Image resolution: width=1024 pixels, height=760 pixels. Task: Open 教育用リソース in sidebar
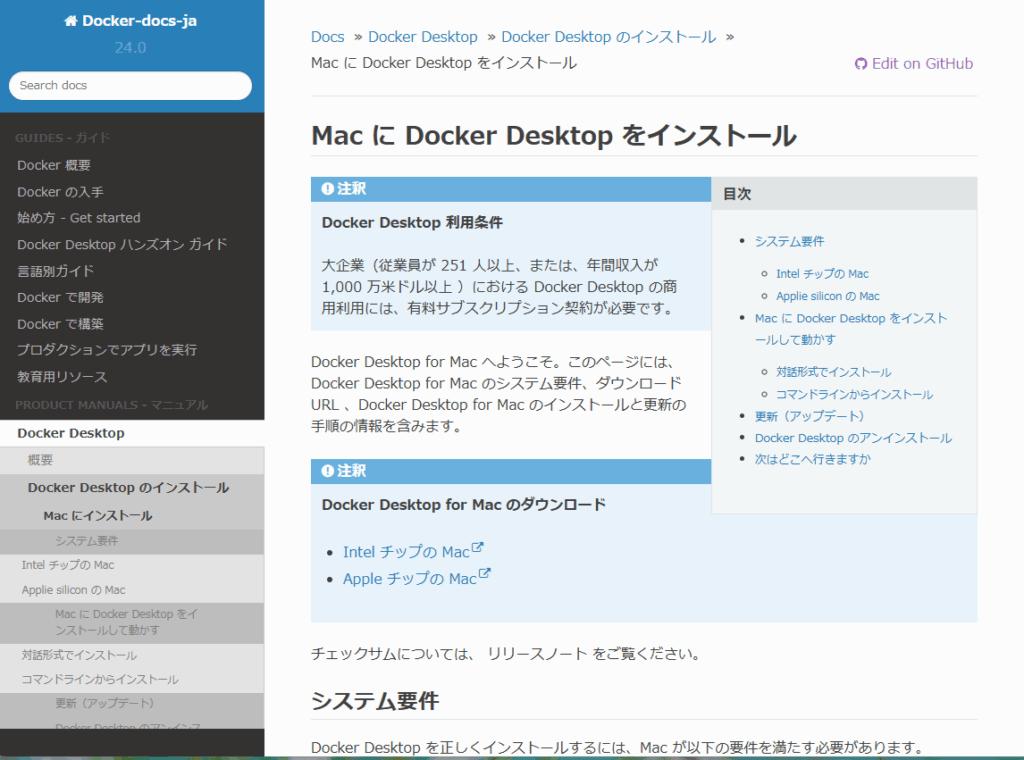[62, 377]
